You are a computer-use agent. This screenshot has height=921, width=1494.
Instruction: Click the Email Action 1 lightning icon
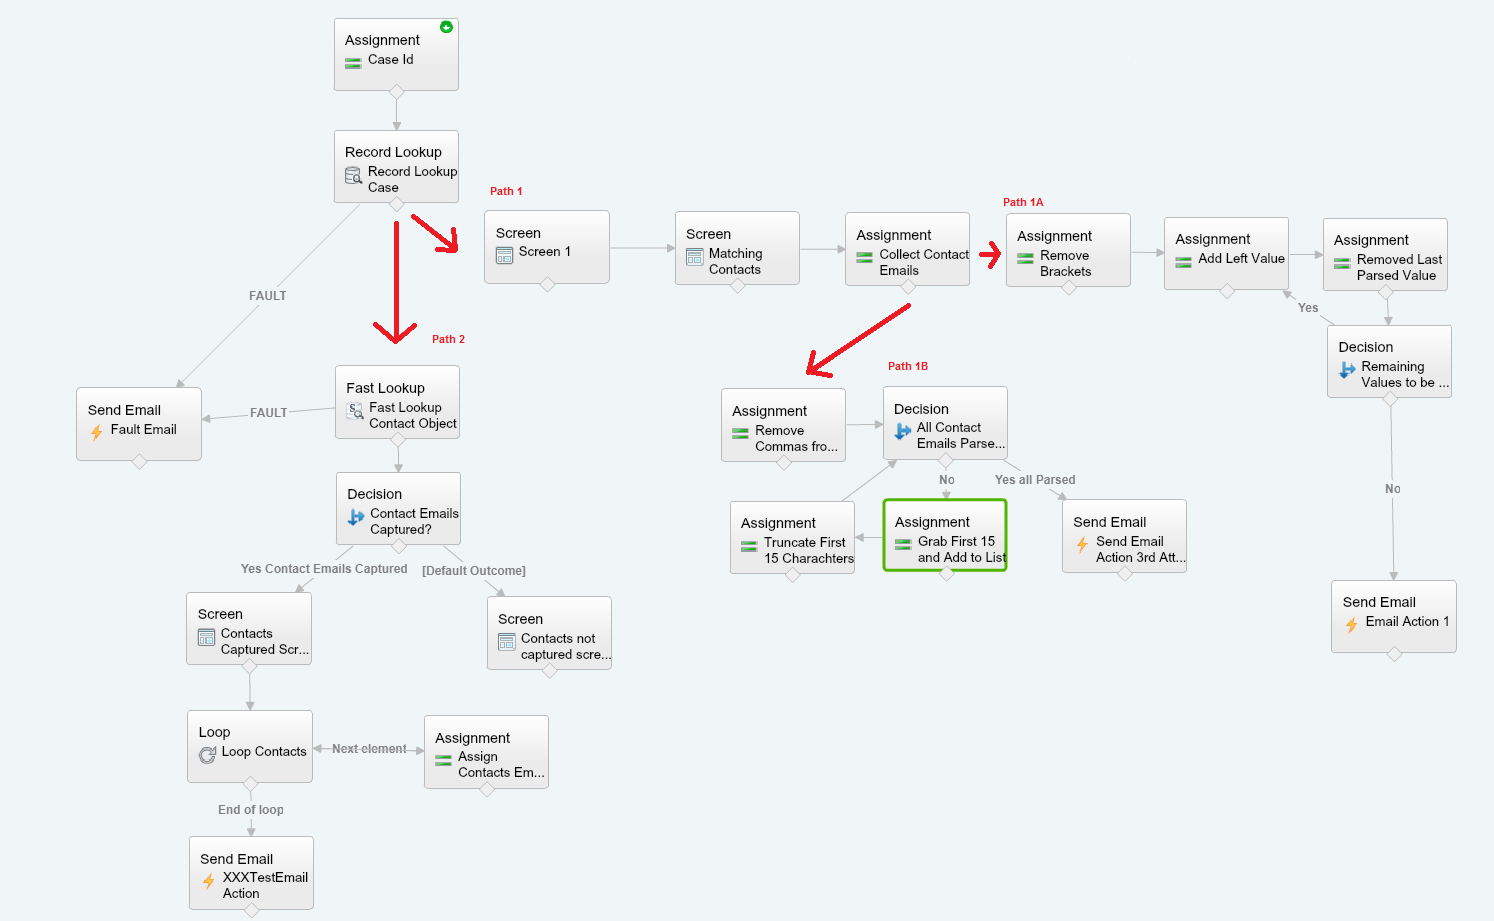pos(1351,624)
